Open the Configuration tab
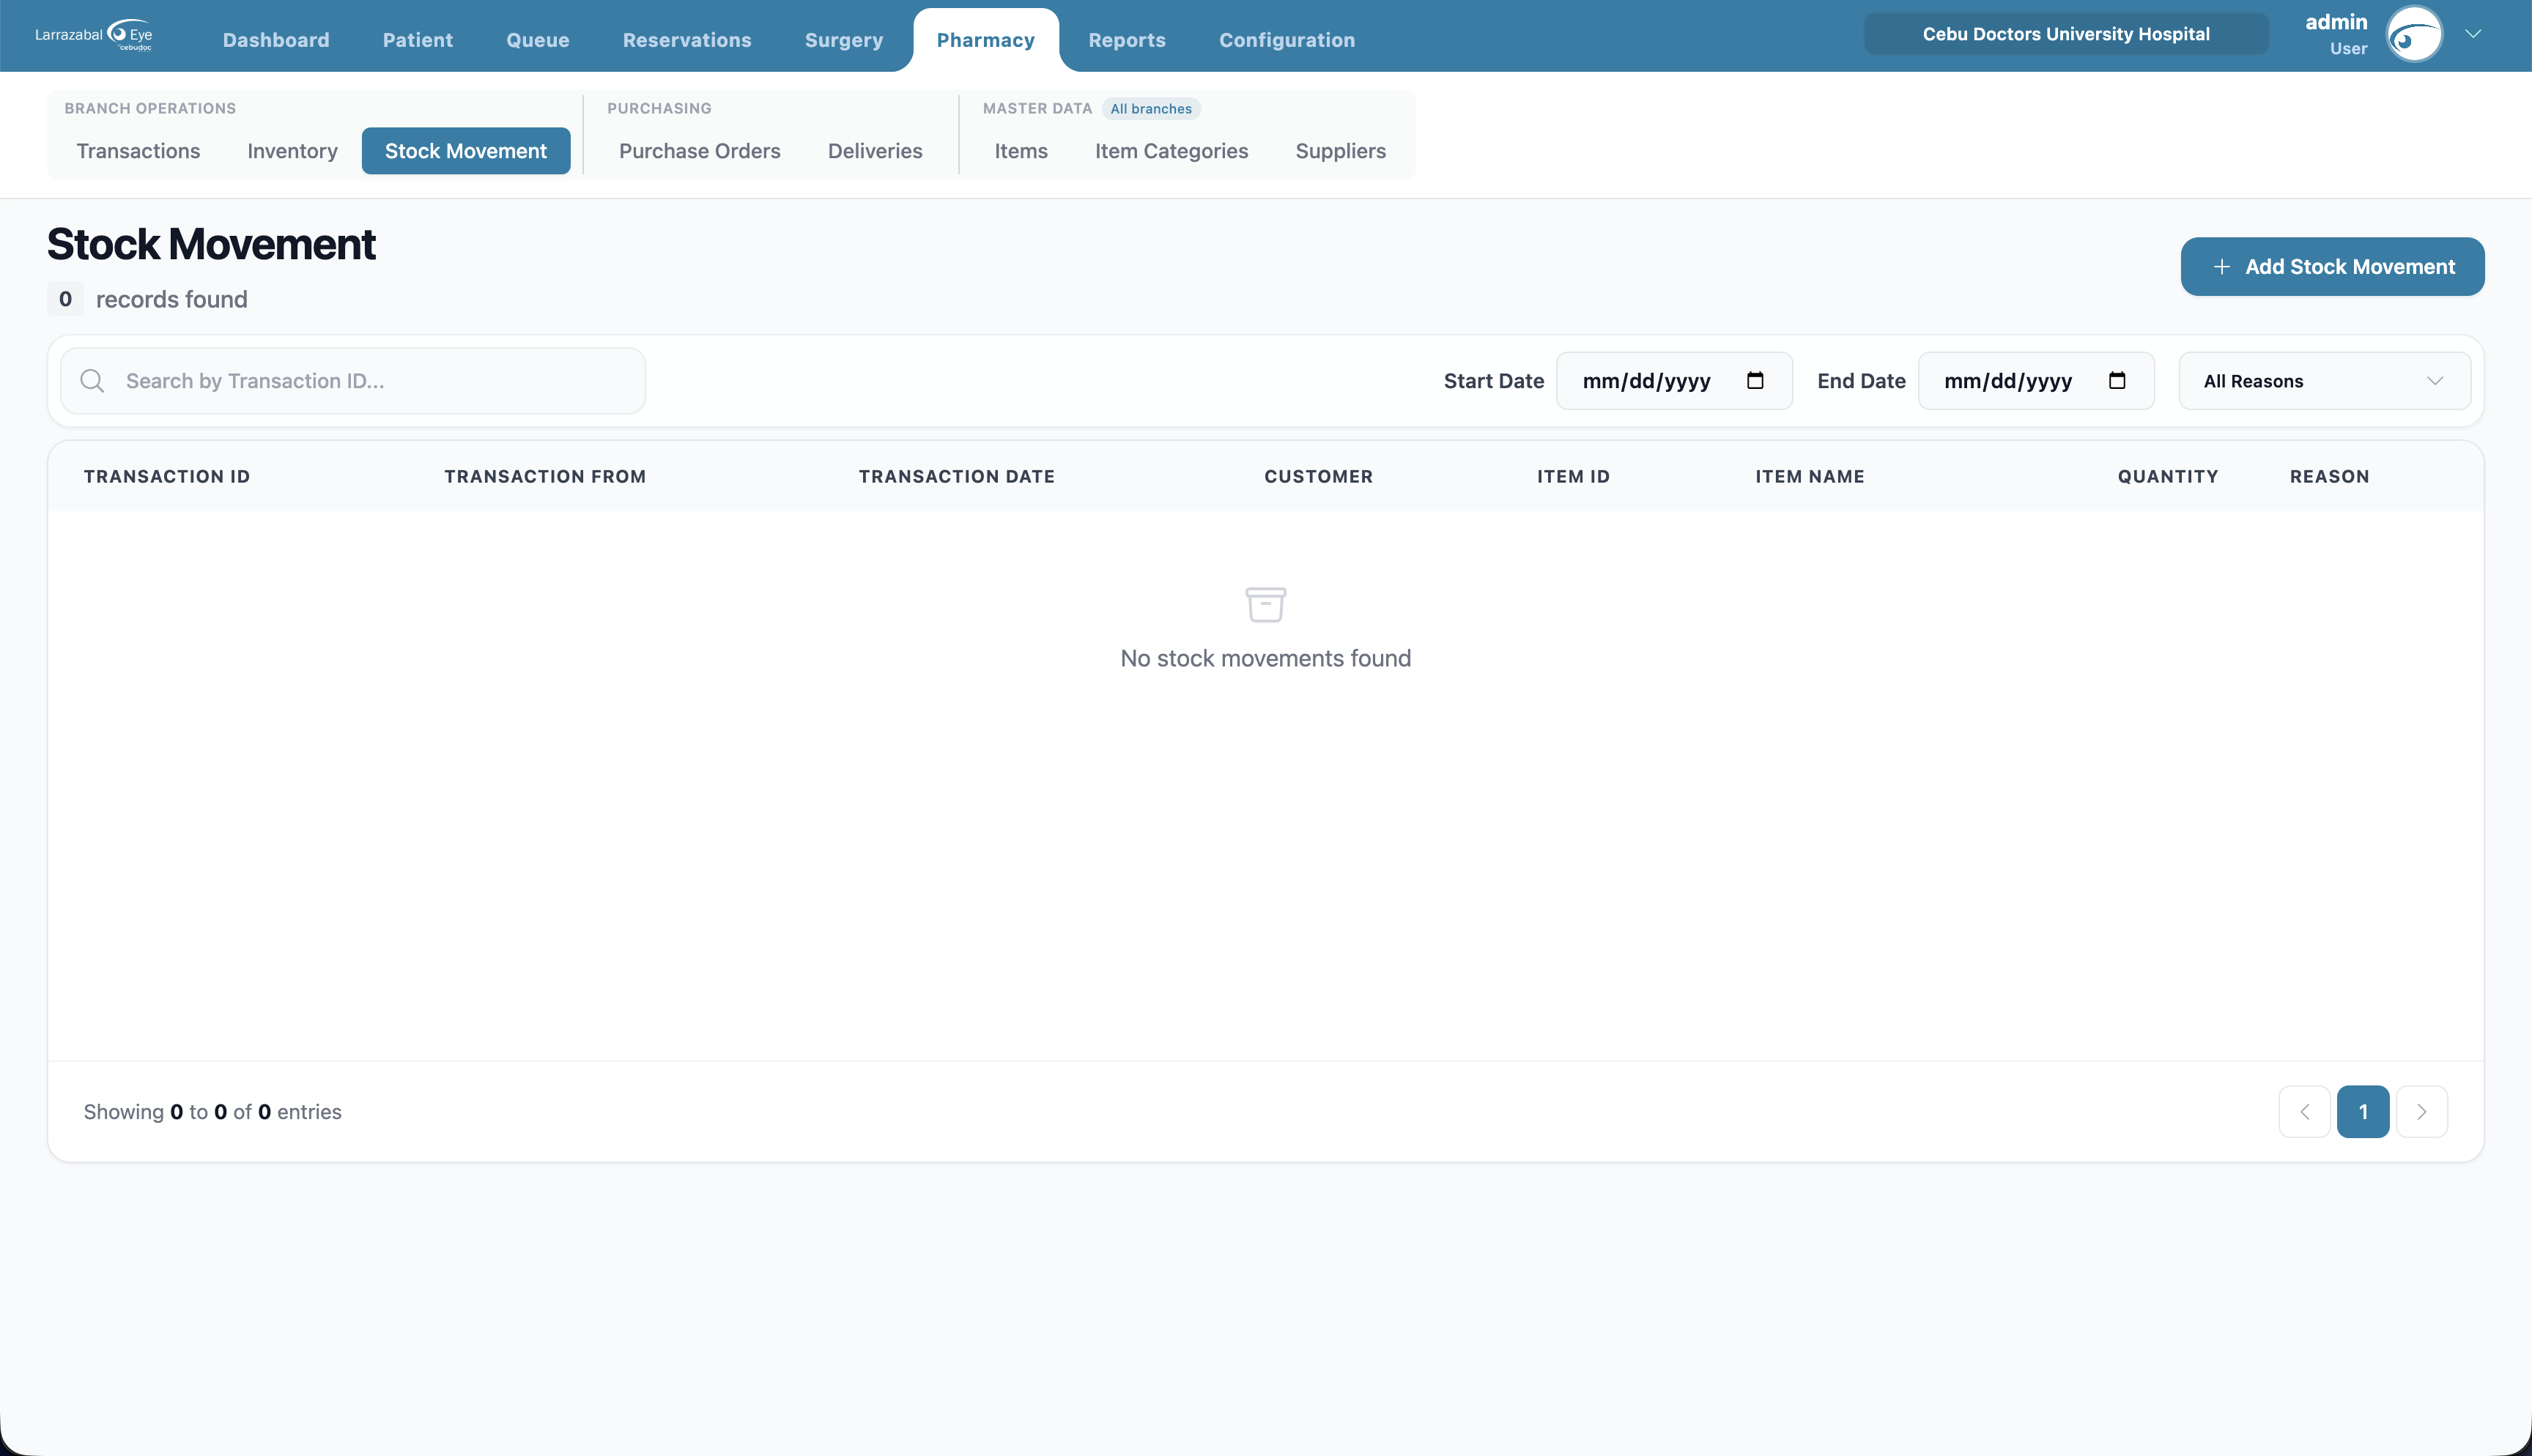Screen dimensions: 2532x1456 1287,40
